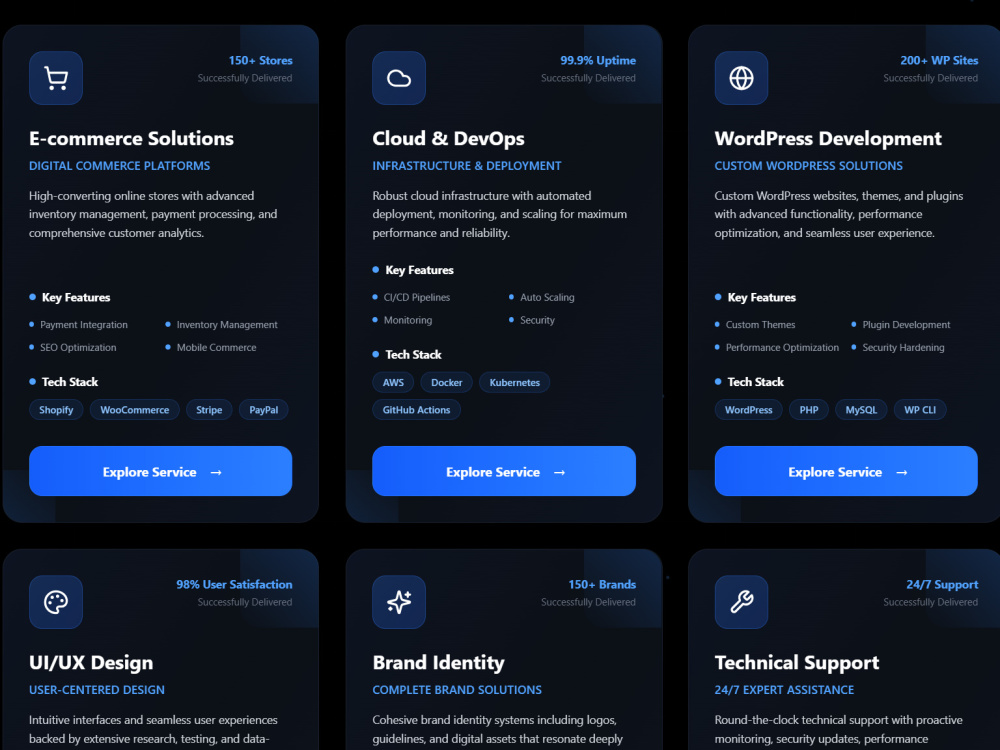Click the Inventory Management feature
1000x750 pixels.
point(227,325)
